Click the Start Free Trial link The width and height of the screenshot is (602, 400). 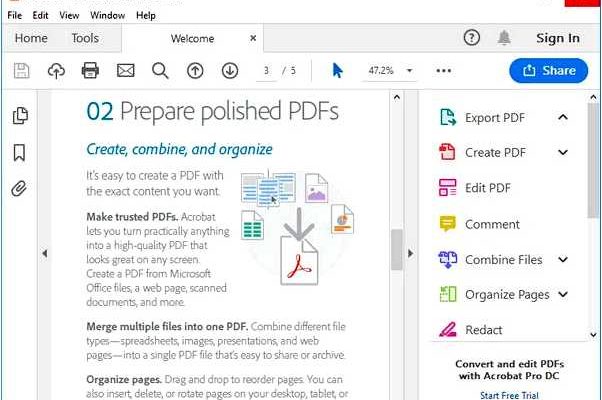(509, 395)
